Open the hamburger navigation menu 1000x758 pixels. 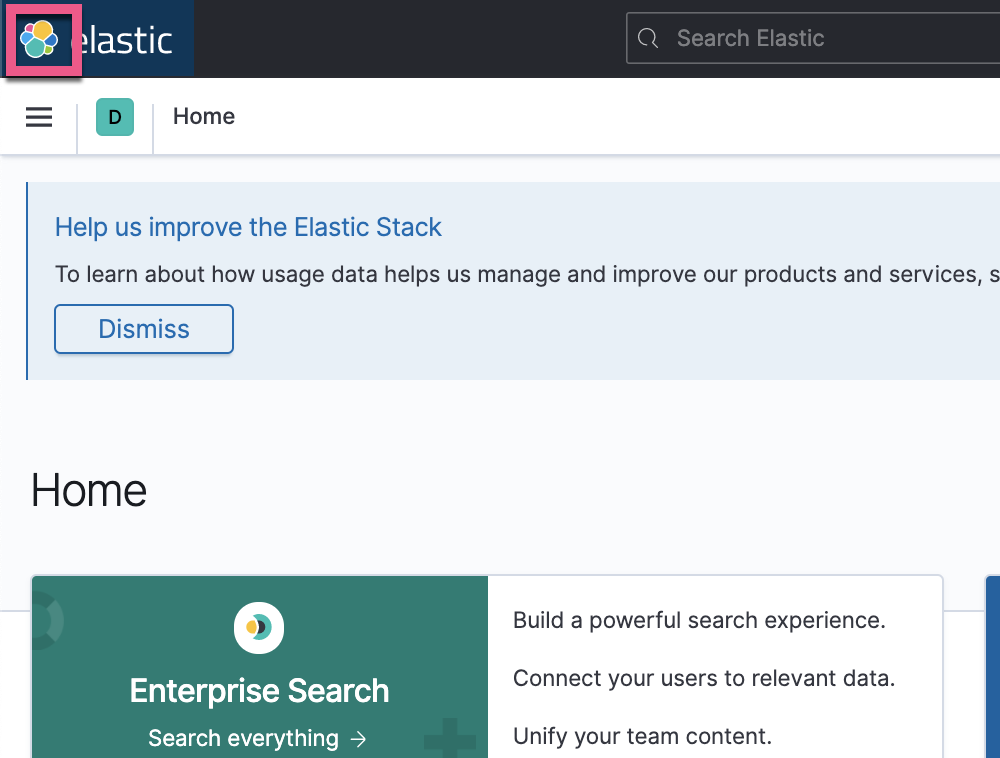click(x=39, y=117)
